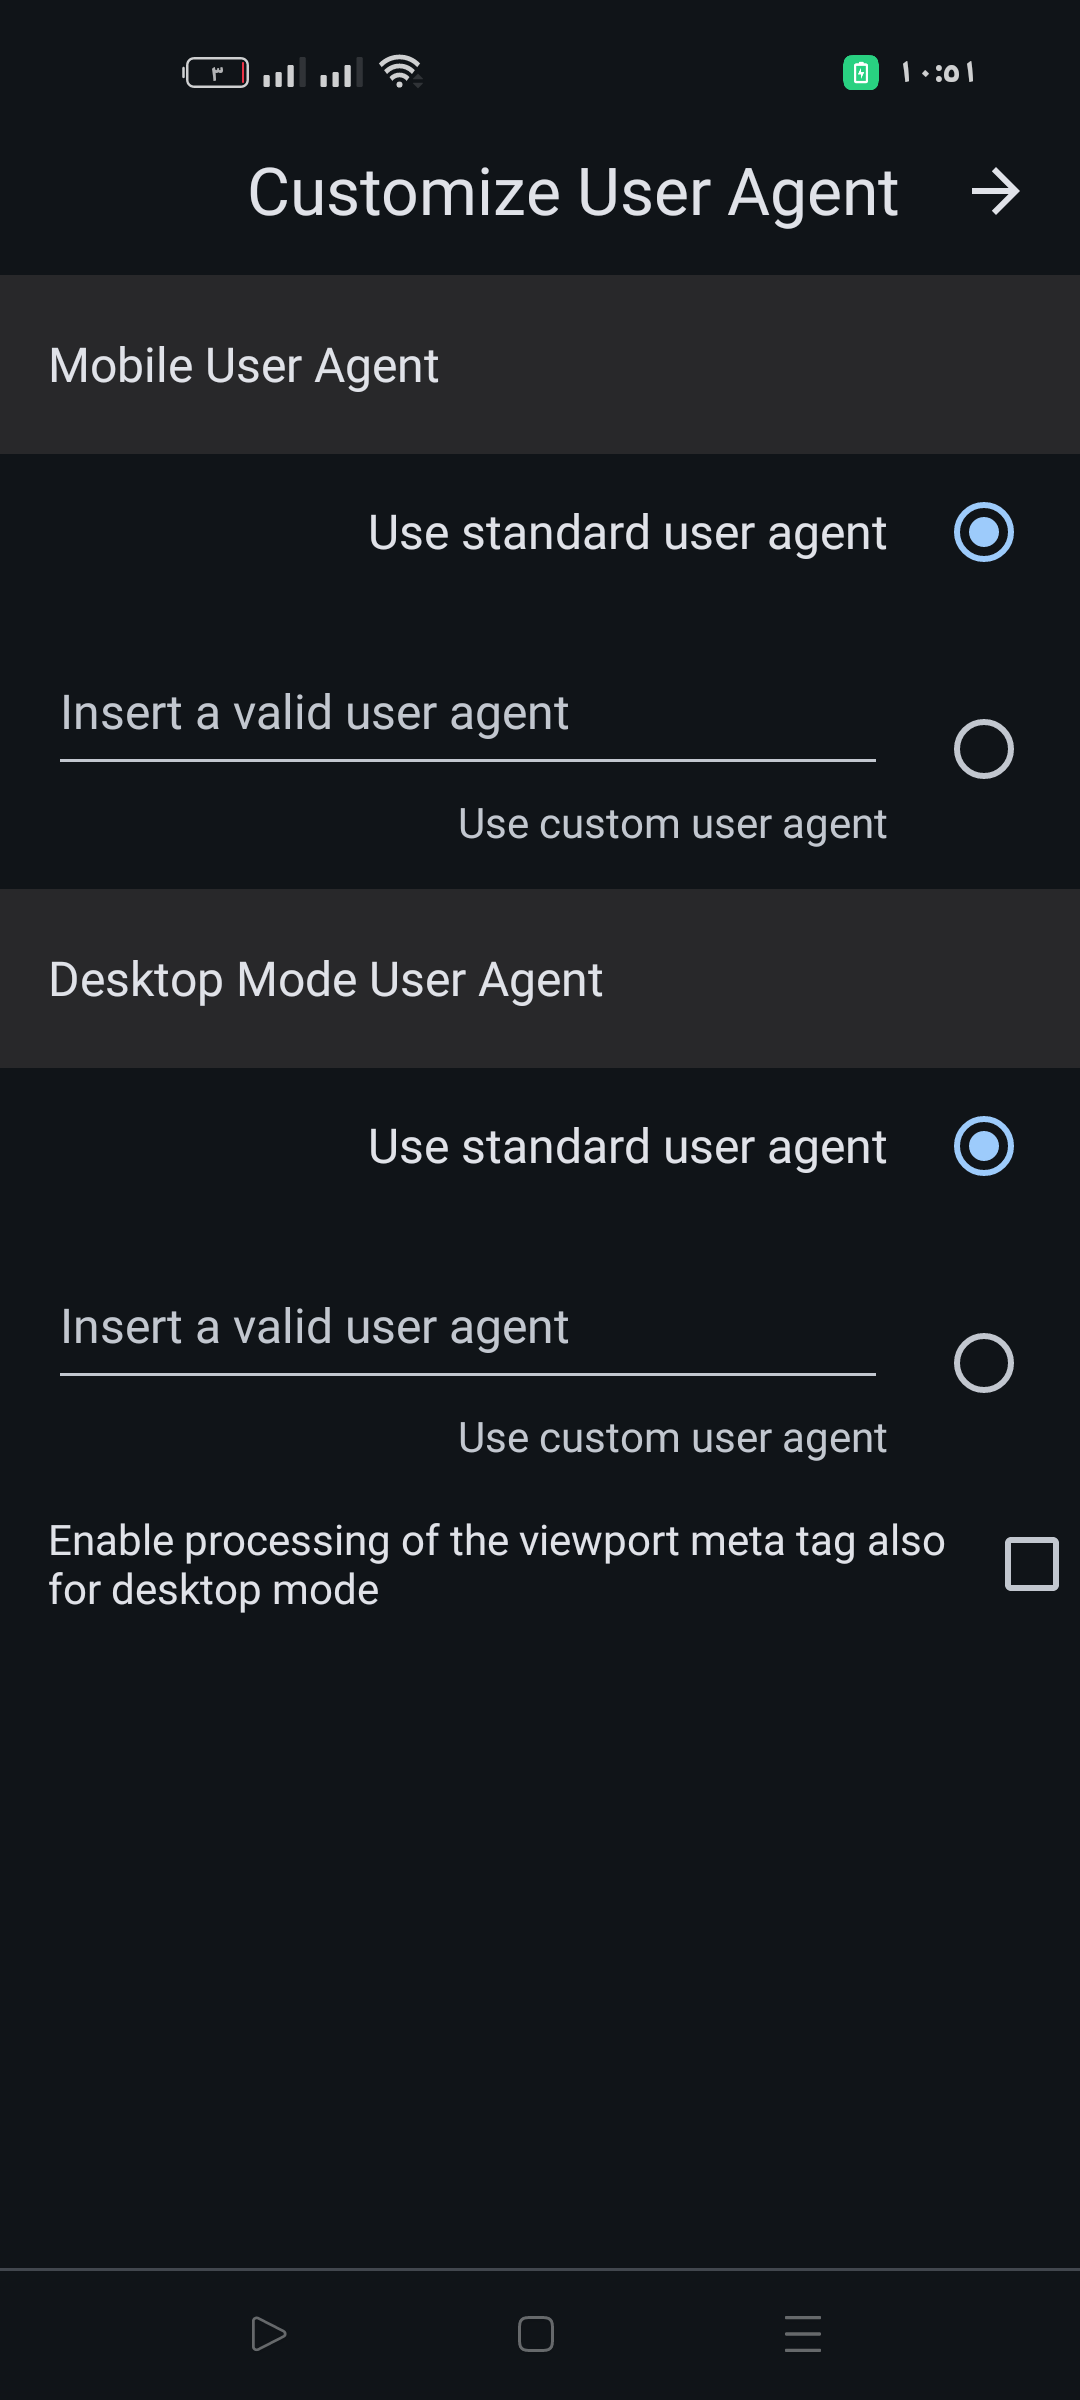The image size is (1080, 2400).
Task: Tap the triangle back button in navigation bar
Action: click(268, 2334)
